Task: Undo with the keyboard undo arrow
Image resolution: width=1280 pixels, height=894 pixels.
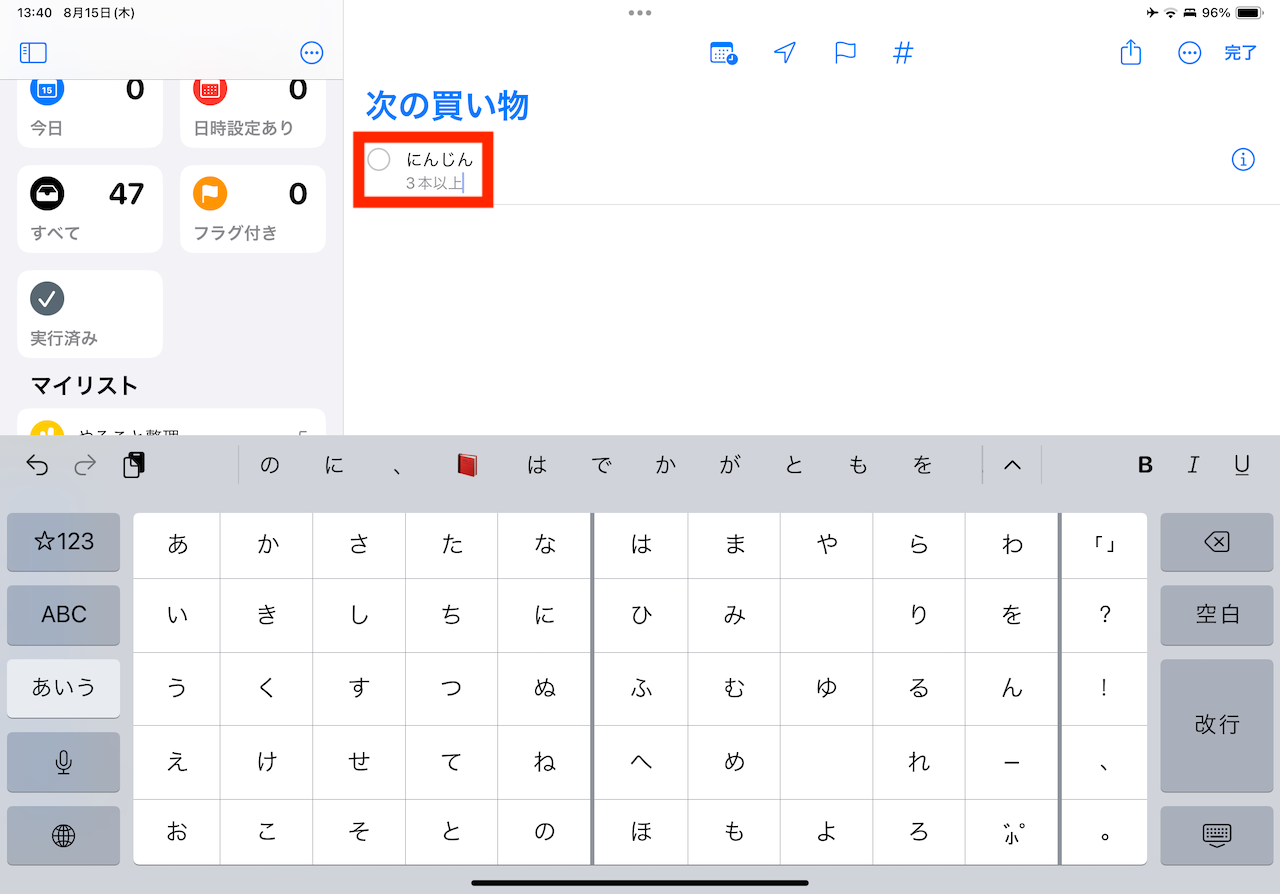Action: tap(37, 465)
